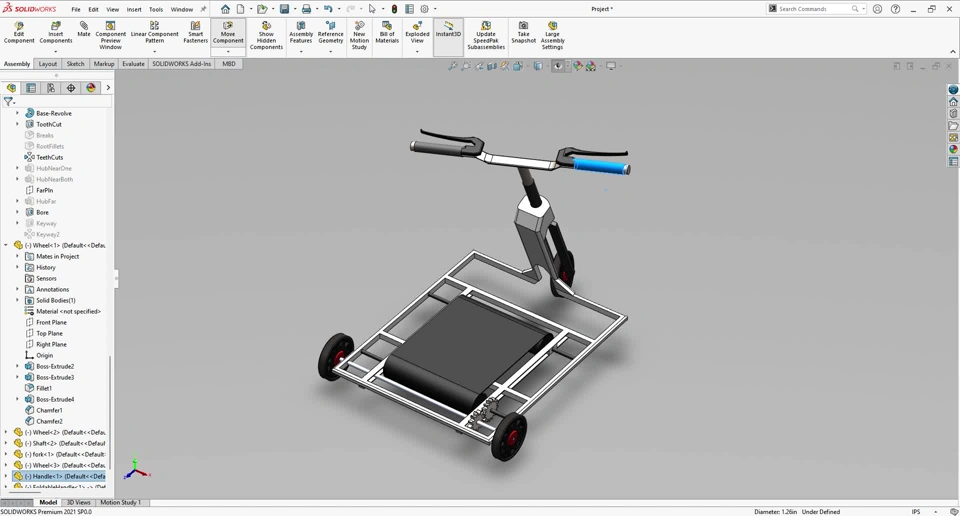Image resolution: width=960 pixels, height=516 pixels.
Task: Open Reference Geometry tool
Action: point(331,33)
